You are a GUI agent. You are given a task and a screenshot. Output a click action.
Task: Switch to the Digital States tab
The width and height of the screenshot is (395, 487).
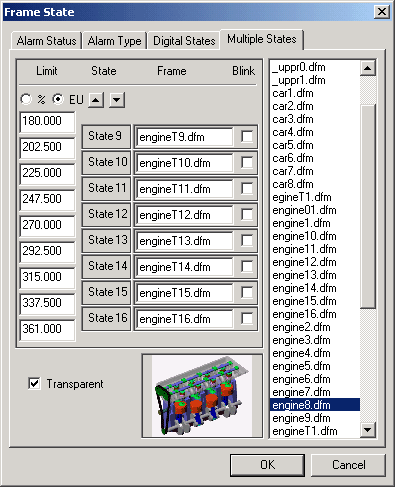tap(184, 41)
